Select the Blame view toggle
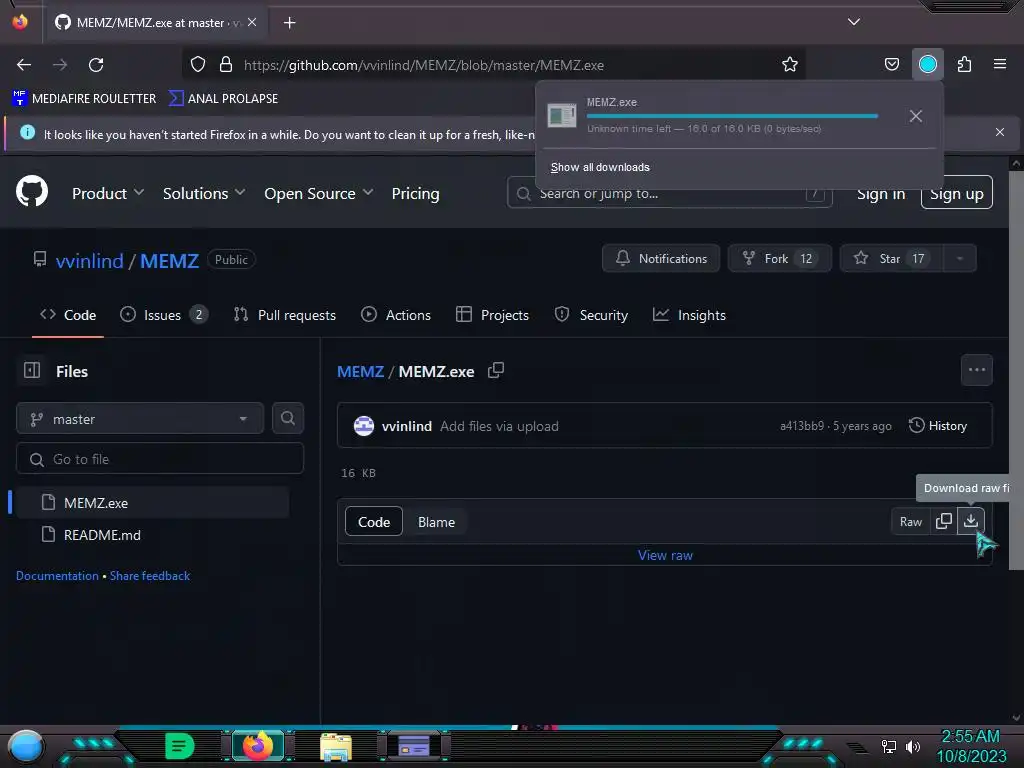The image size is (1024, 768). 436,522
